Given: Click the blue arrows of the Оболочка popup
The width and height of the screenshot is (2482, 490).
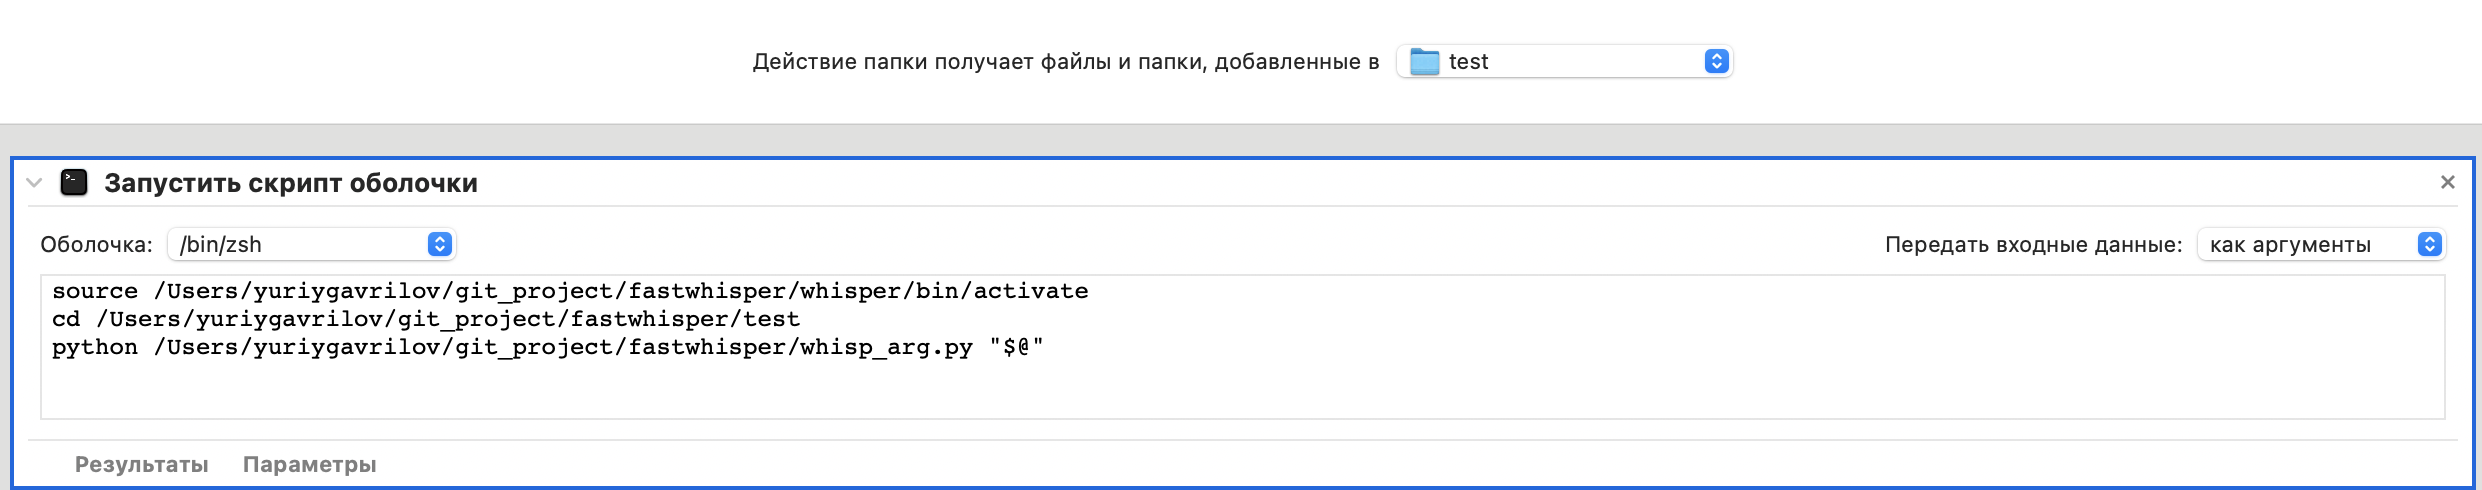Looking at the screenshot, I should (440, 244).
